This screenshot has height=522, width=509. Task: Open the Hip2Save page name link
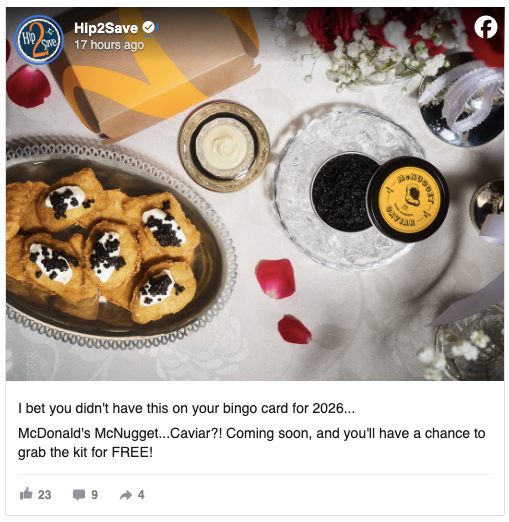[106, 28]
